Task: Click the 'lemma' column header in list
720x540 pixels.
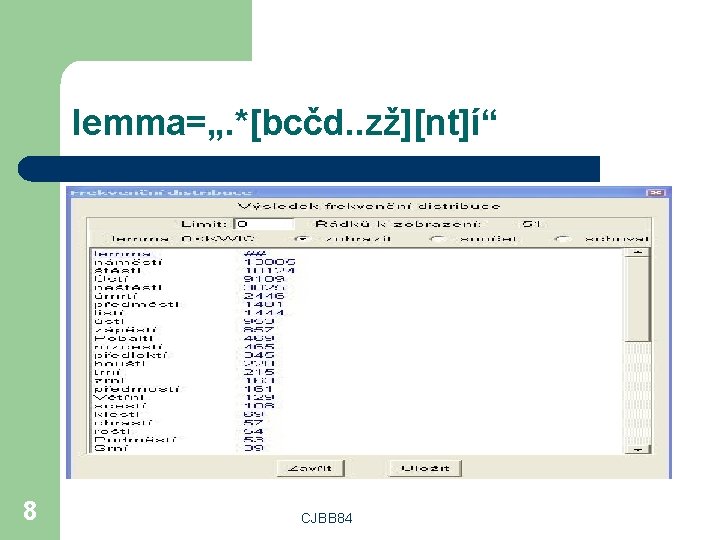Action: (x=122, y=253)
